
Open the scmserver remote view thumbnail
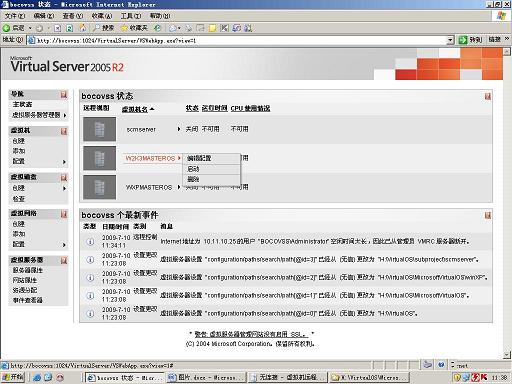coord(100,129)
